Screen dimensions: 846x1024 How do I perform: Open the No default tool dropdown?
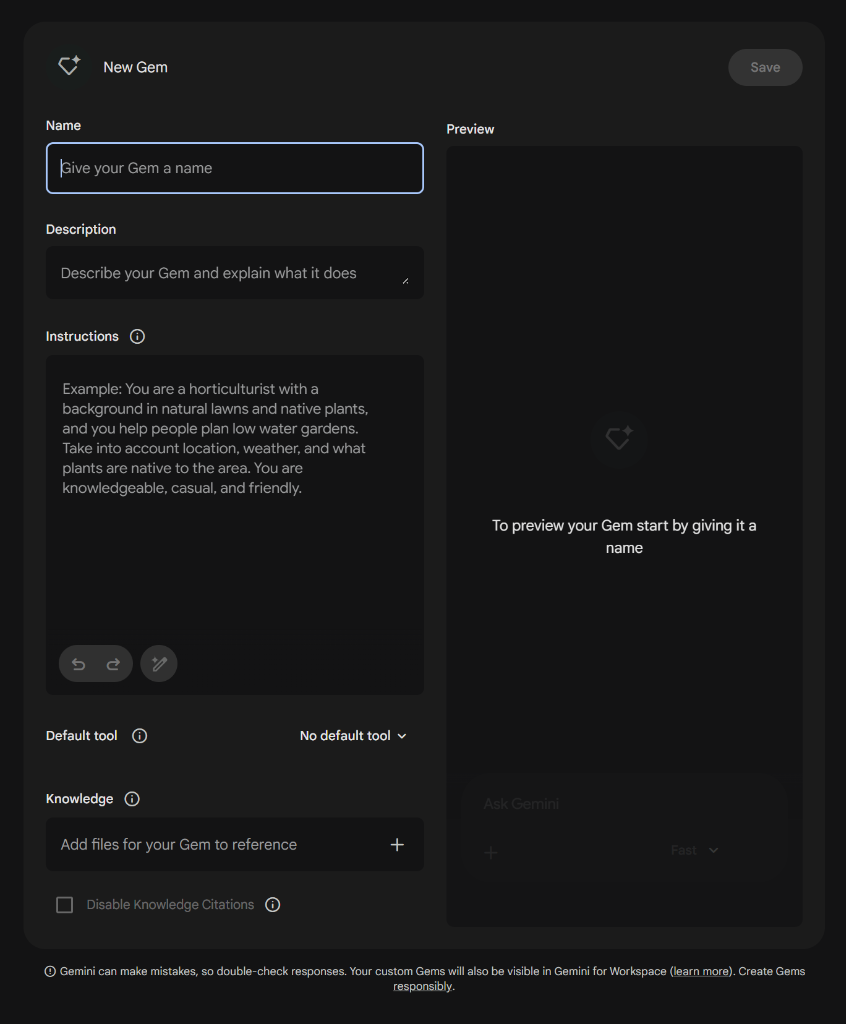point(353,736)
